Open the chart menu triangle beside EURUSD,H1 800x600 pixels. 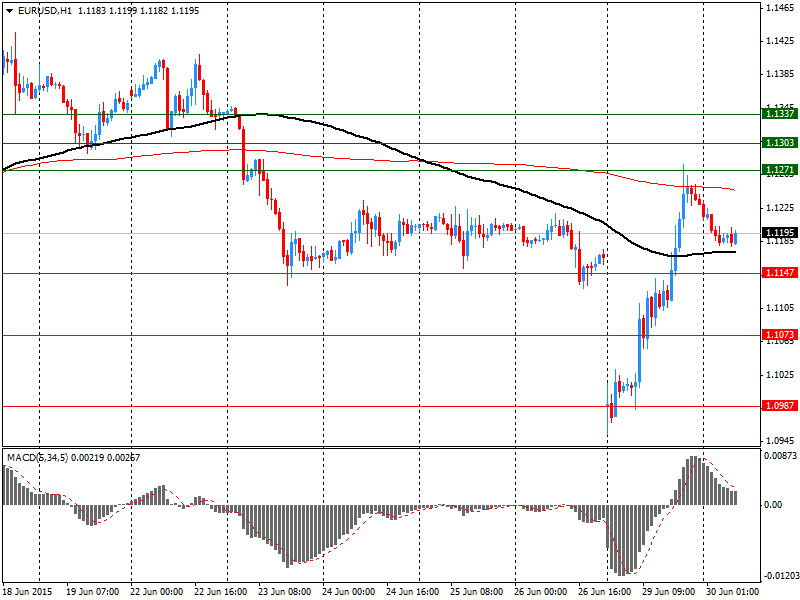click(10, 11)
